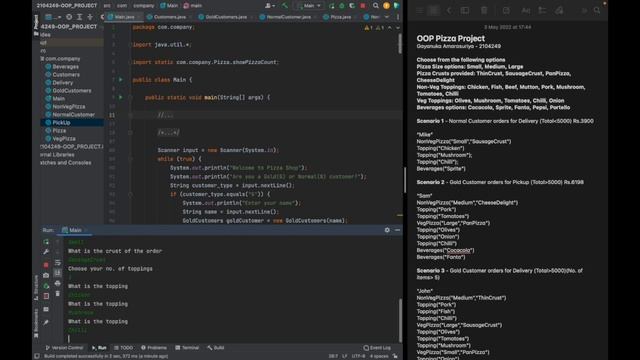Click the OOP Pizza Project note title
This screenshot has height=360, width=640.
451,38
